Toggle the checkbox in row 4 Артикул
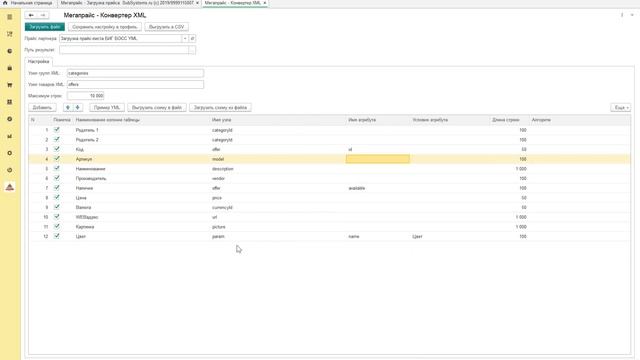Viewport: 640px width, 360px height. [x=57, y=159]
